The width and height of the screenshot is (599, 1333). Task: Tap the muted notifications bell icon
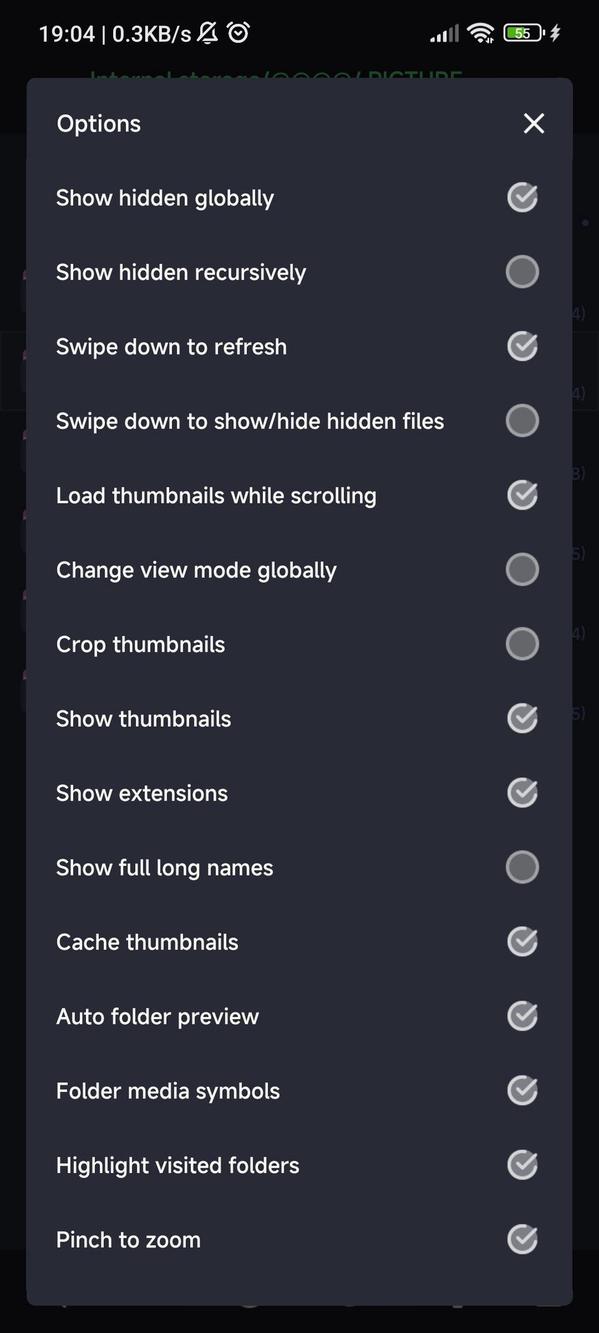click(x=207, y=32)
